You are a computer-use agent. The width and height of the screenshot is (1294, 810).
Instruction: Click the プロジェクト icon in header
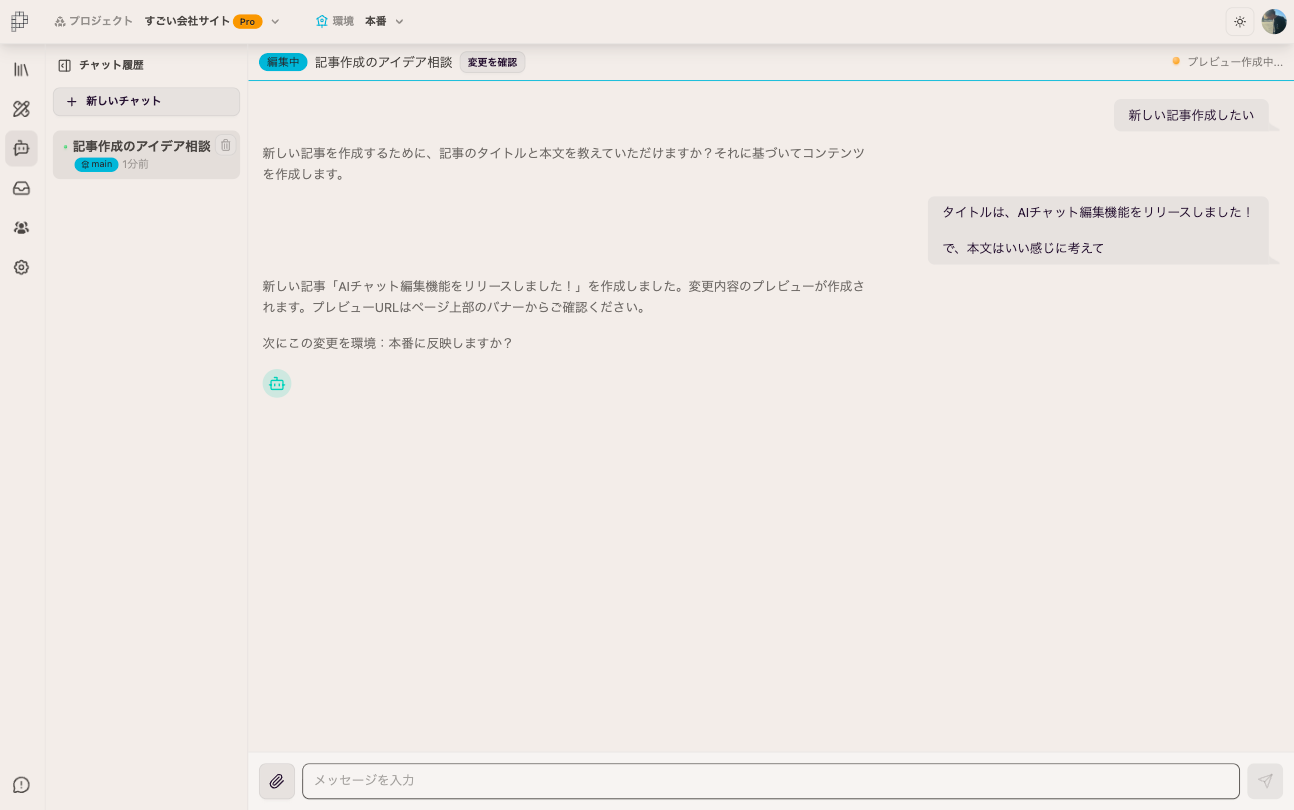(x=60, y=21)
